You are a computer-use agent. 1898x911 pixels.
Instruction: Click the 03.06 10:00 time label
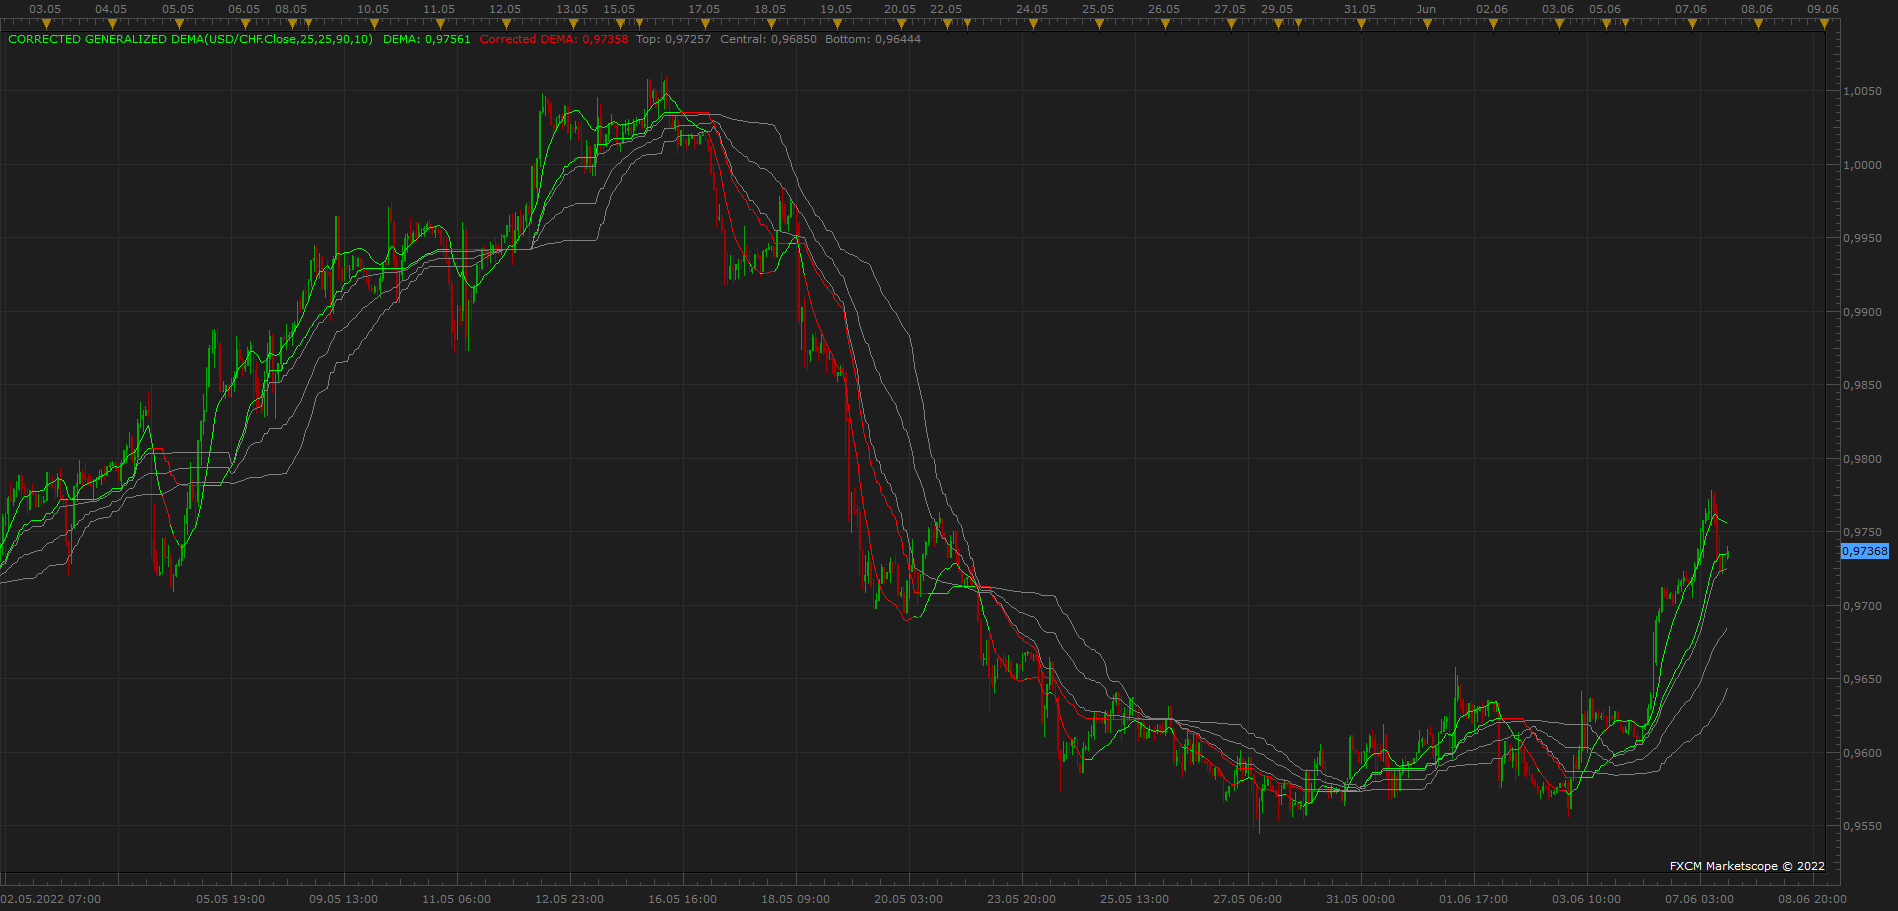click(x=1587, y=899)
